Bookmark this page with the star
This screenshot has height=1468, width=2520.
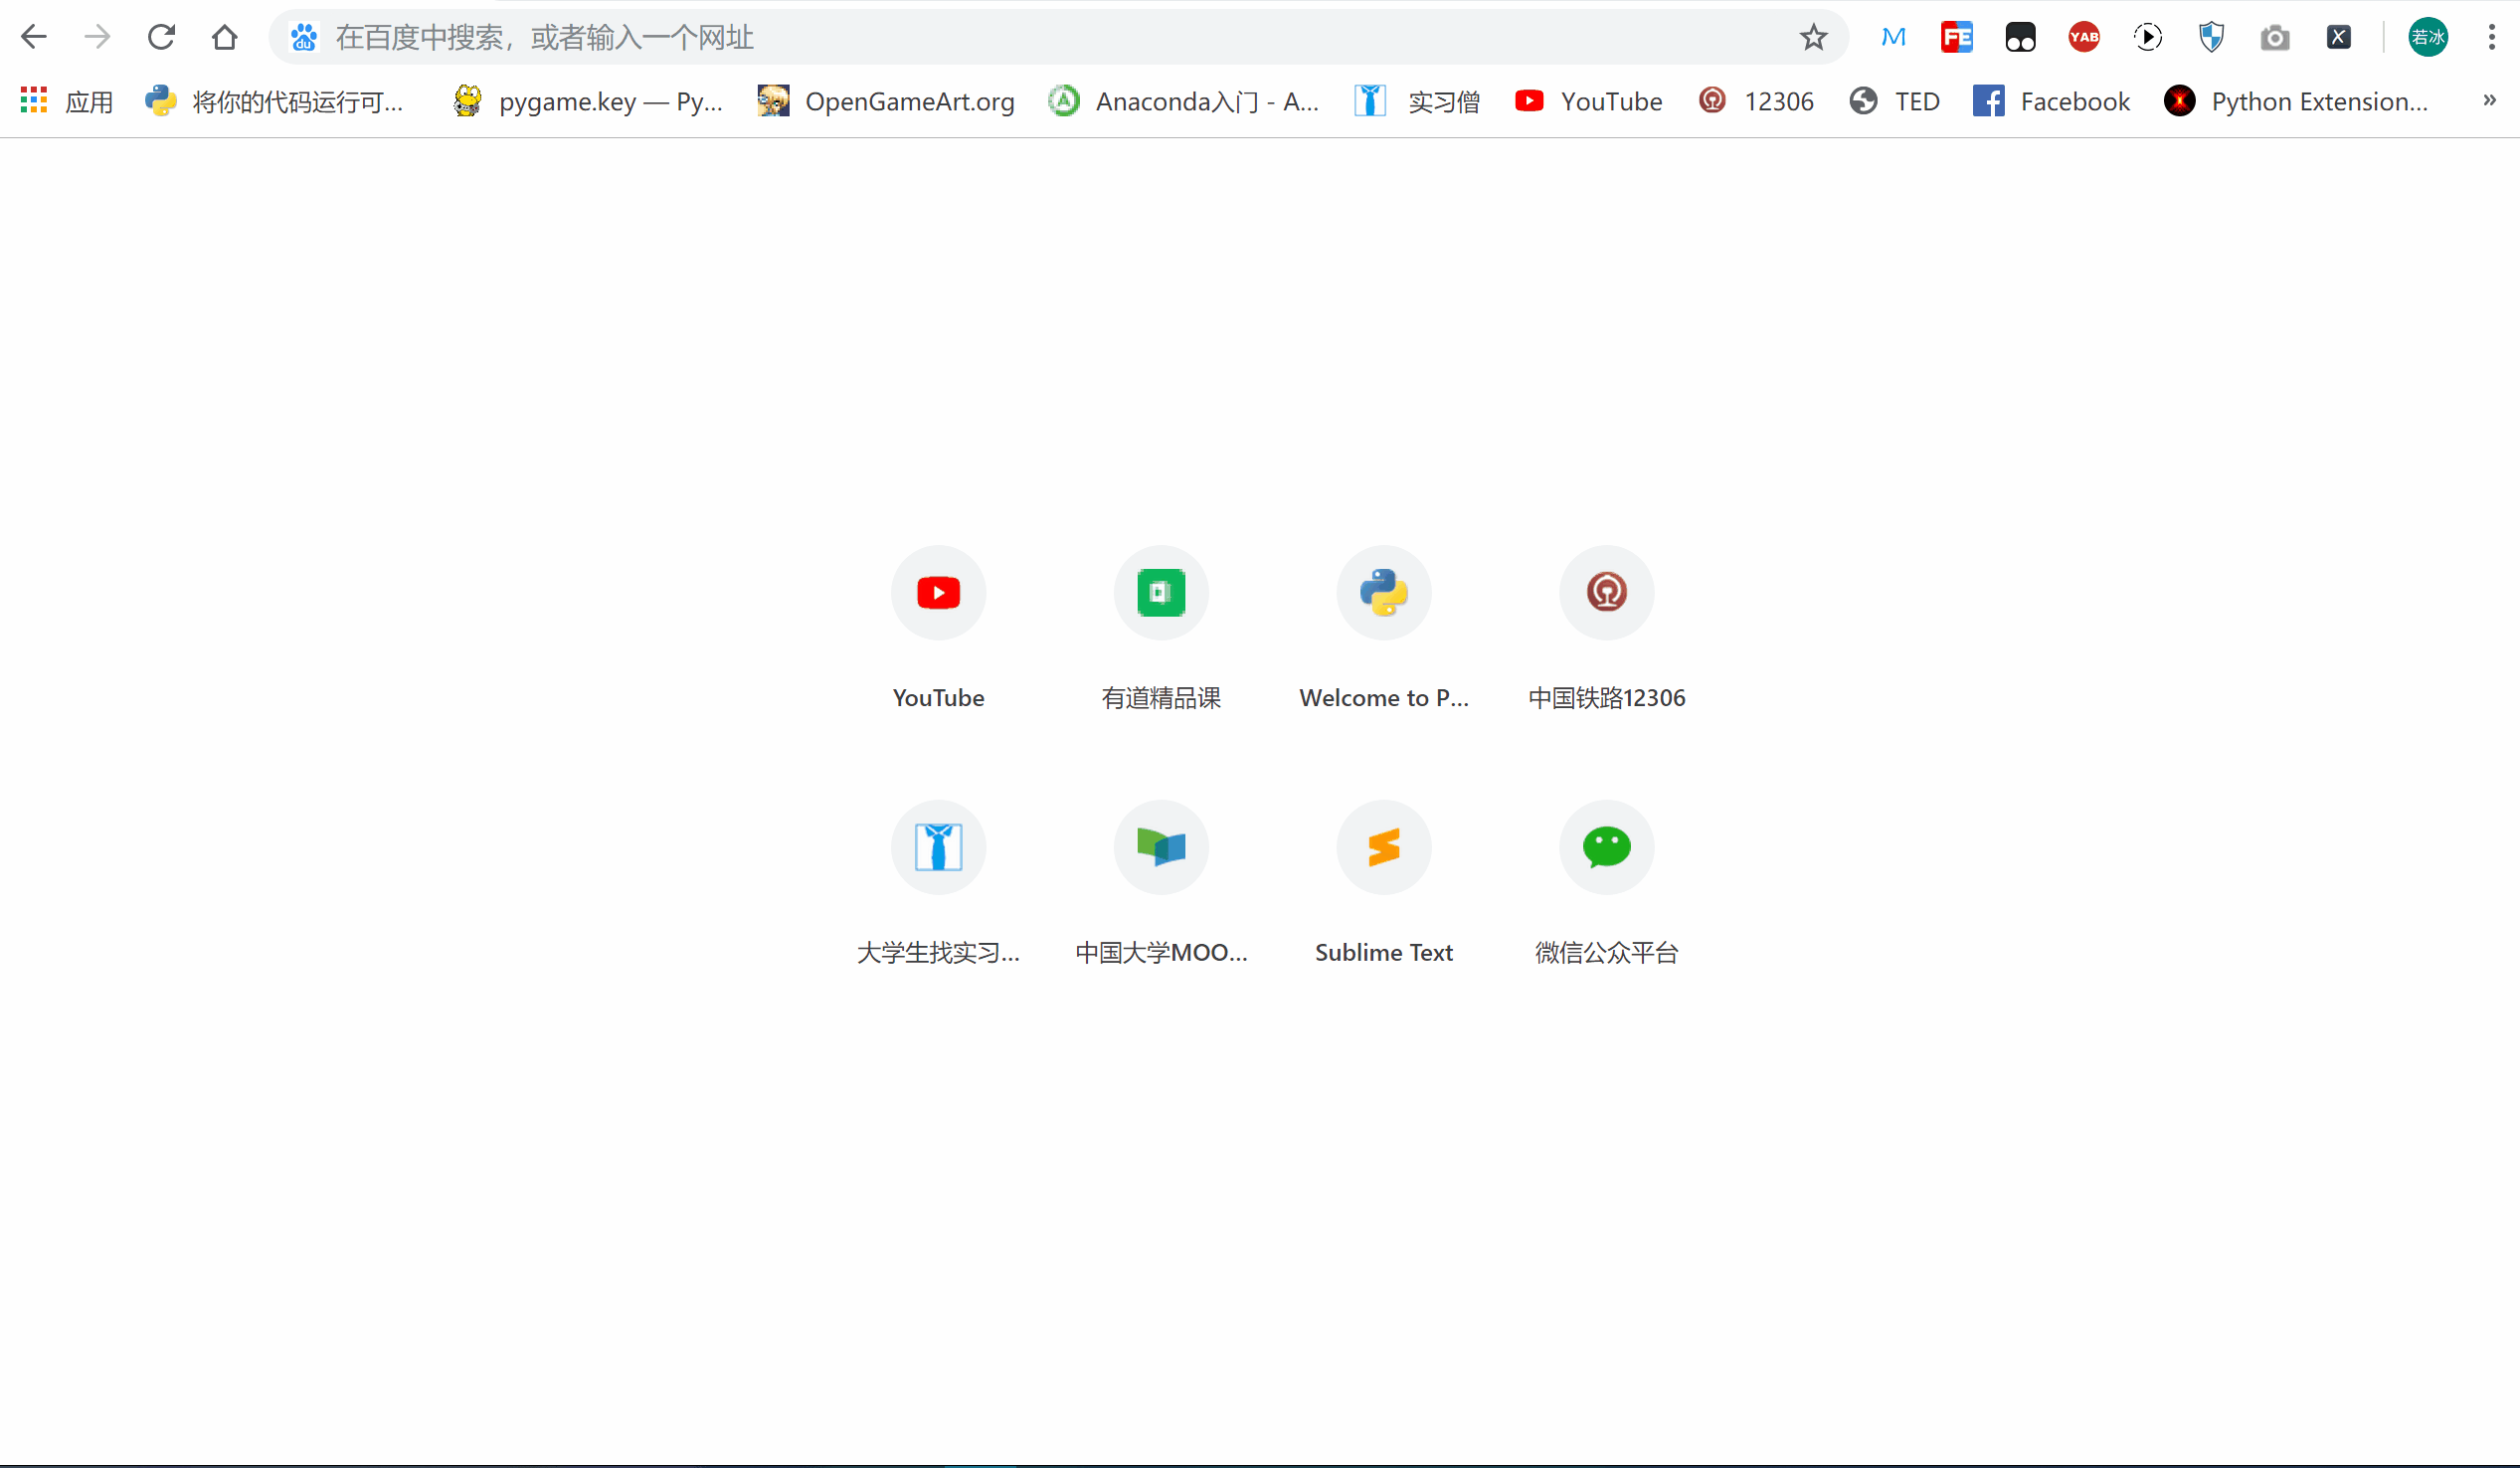coord(1813,38)
